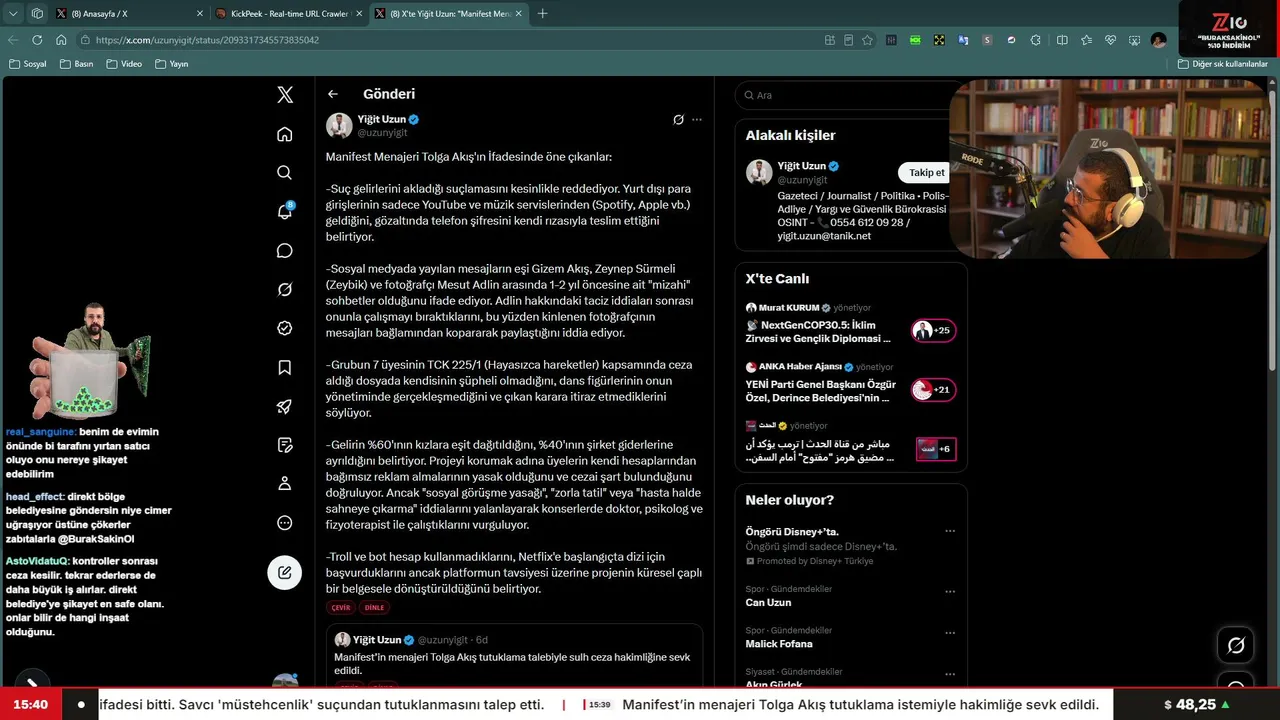Open Grok icon in left sidebar
Image resolution: width=1280 pixels, height=720 pixels.
(x=285, y=289)
